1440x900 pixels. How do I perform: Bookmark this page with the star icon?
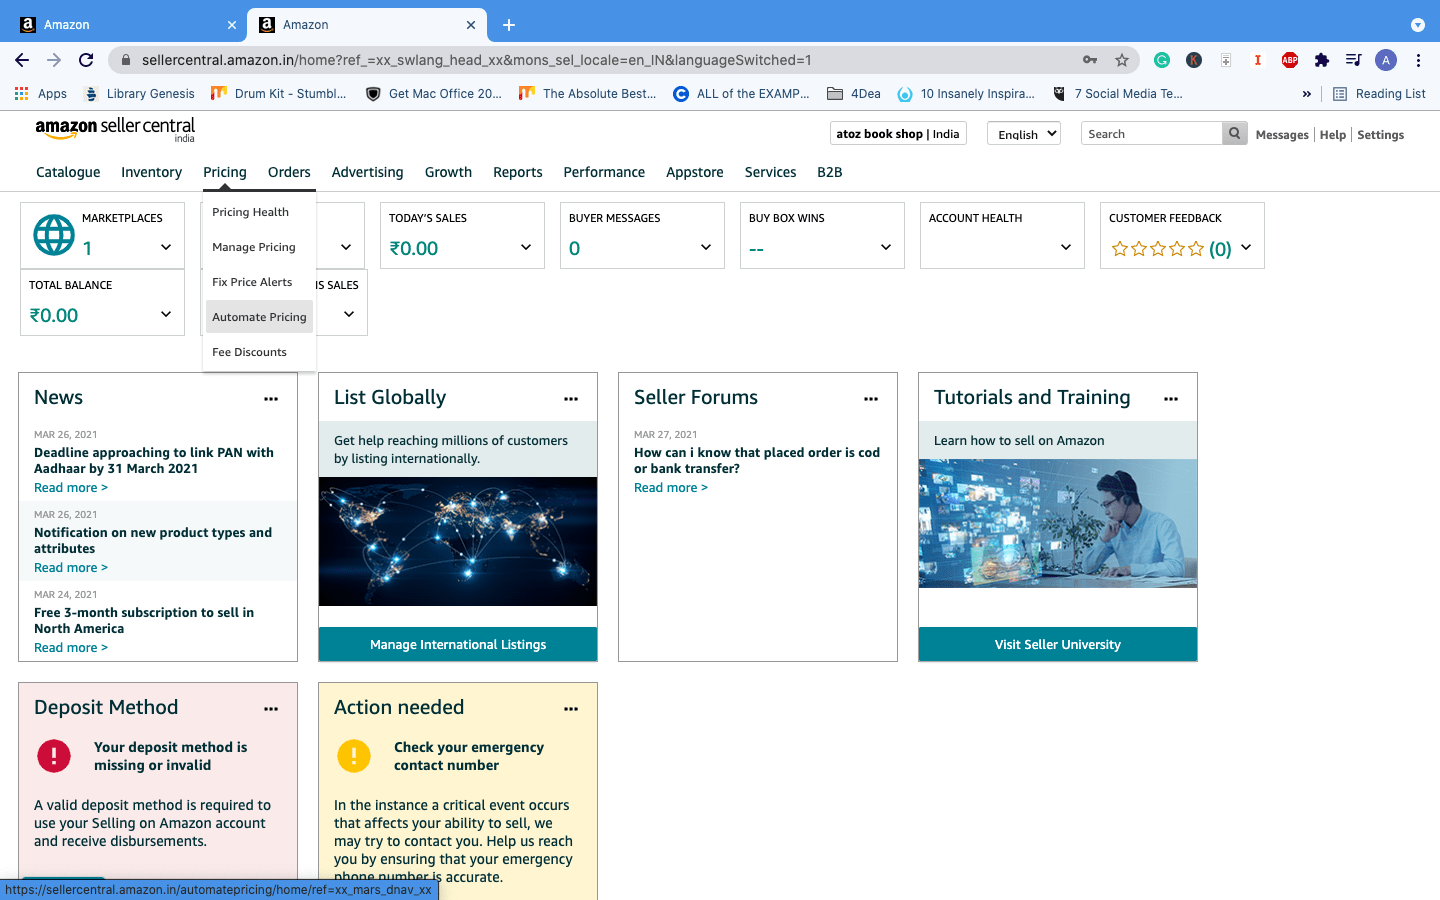(x=1122, y=60)
